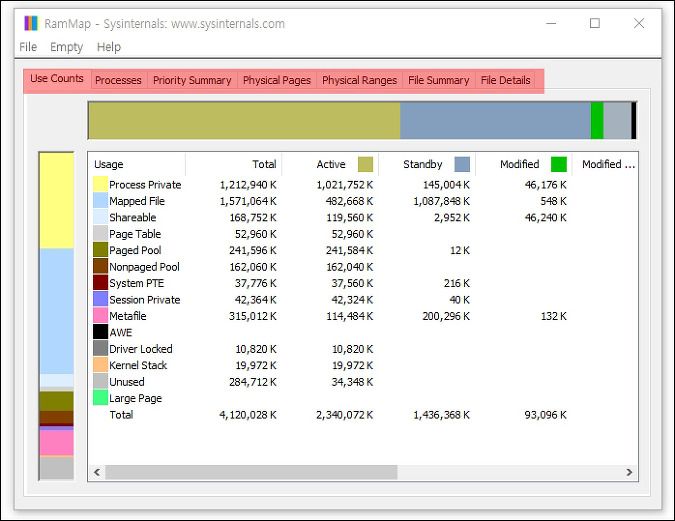Viewport: 675px width, 521px height.
Task: Select the Shareable row label
Action: coord(133,217)
